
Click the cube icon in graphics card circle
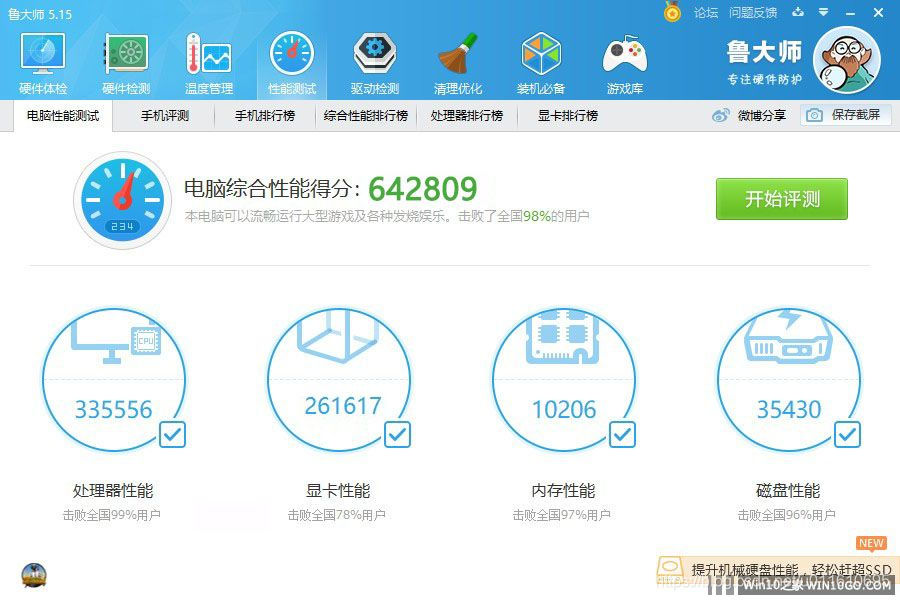(338, 336)
